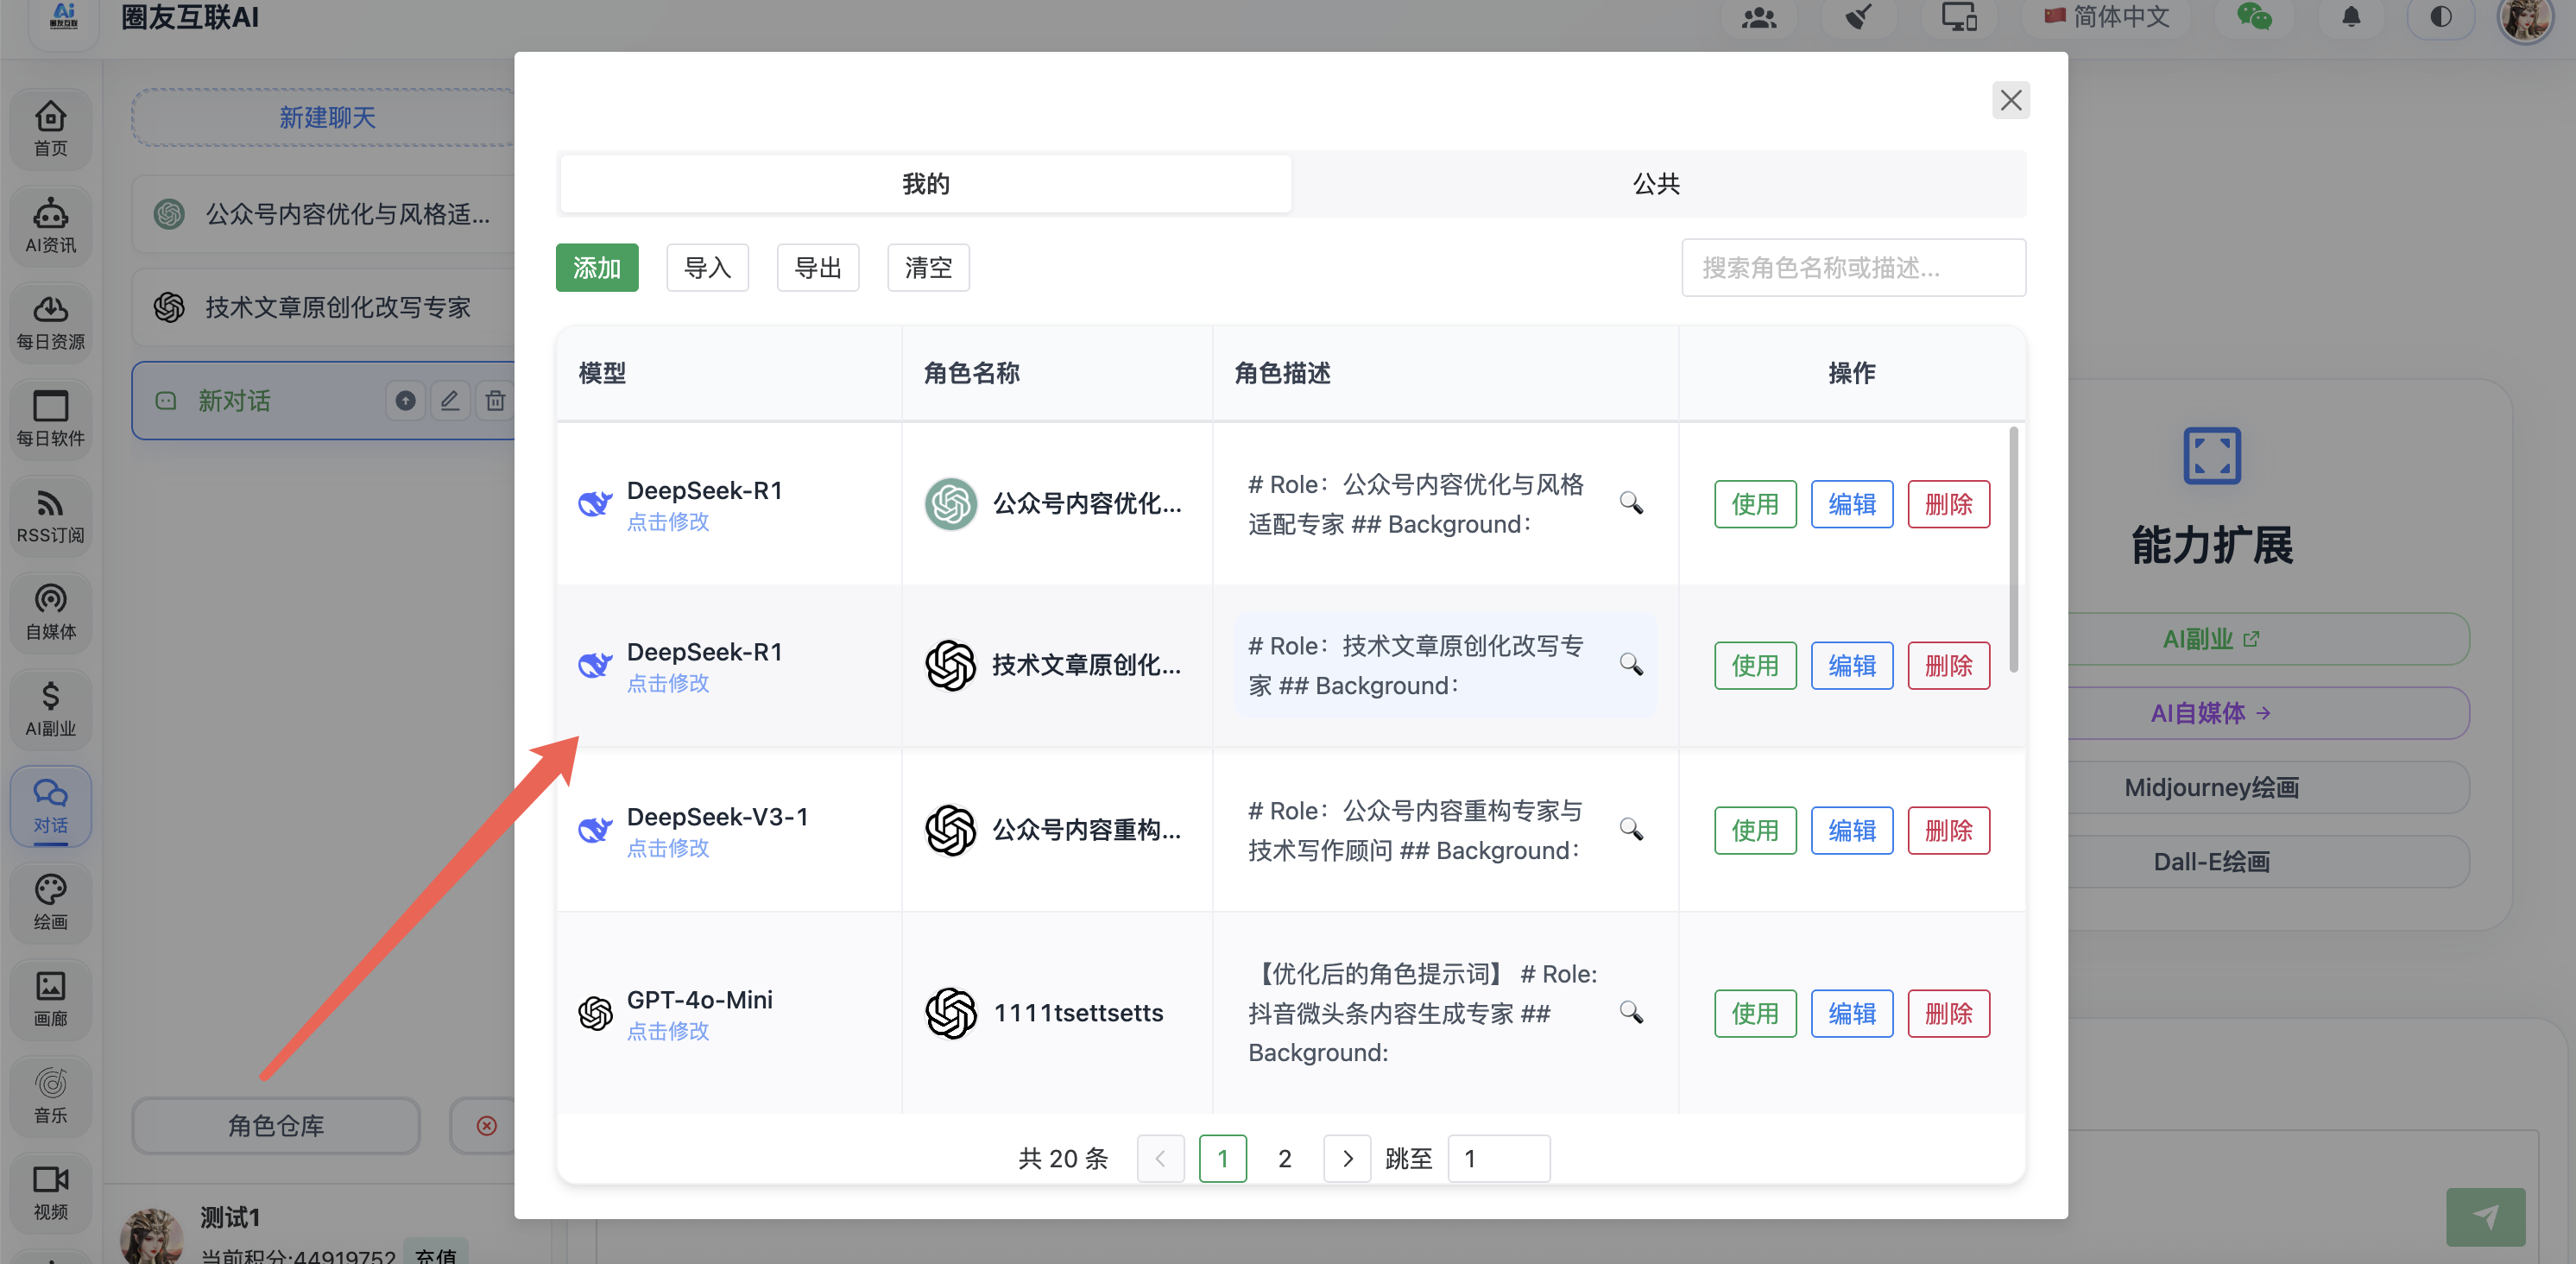Image resolution: width=2576 pixels, height=1264 pixels.
Task: Click 点击修改 under GPT-4o-Mini
Action: point(668,1031)
